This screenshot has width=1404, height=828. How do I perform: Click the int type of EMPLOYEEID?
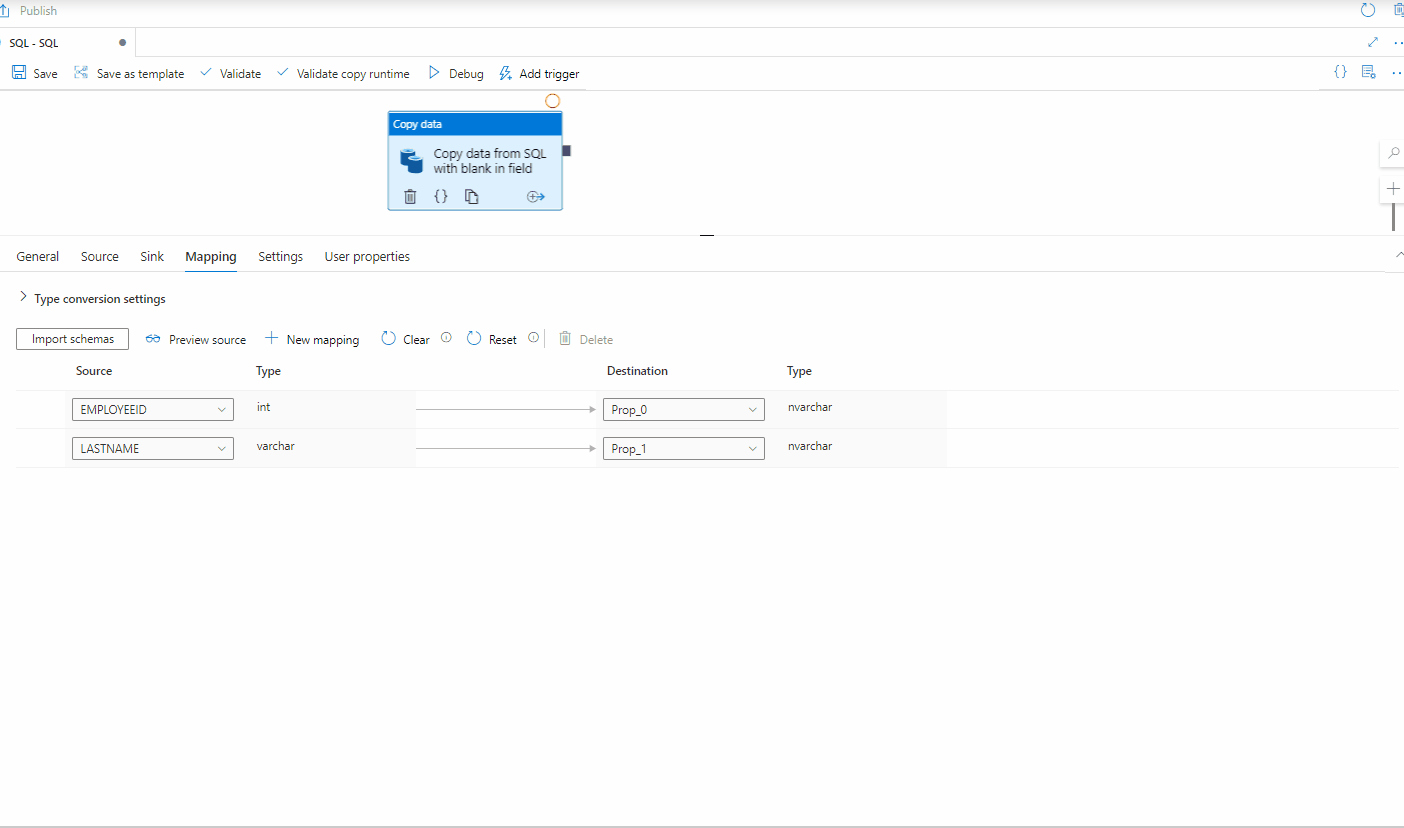point(263,407)
